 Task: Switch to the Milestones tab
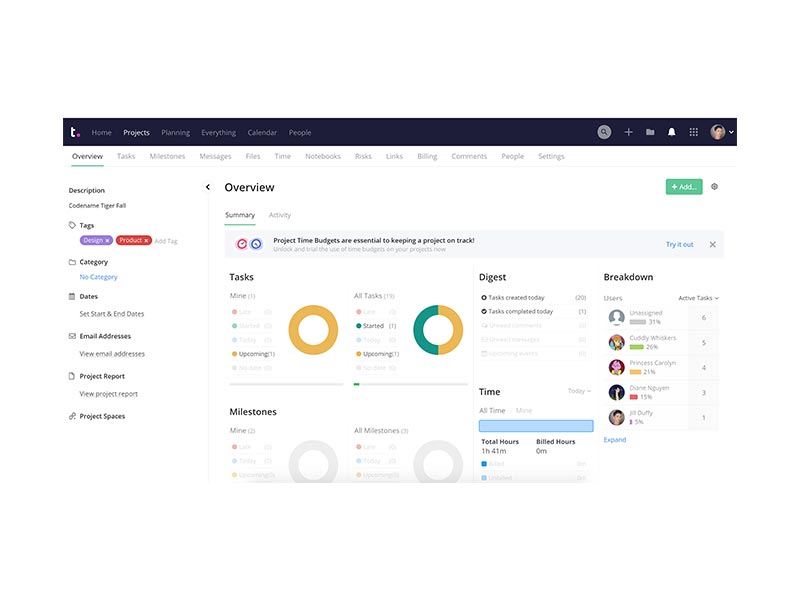coord(167,156)
